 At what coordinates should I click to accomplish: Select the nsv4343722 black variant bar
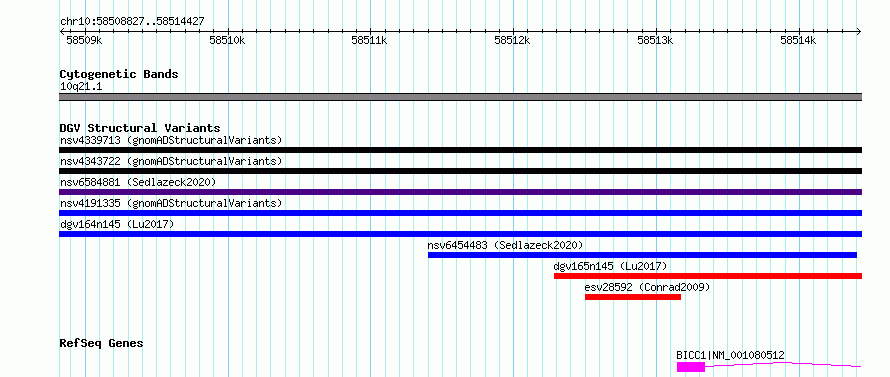point(460,171)
